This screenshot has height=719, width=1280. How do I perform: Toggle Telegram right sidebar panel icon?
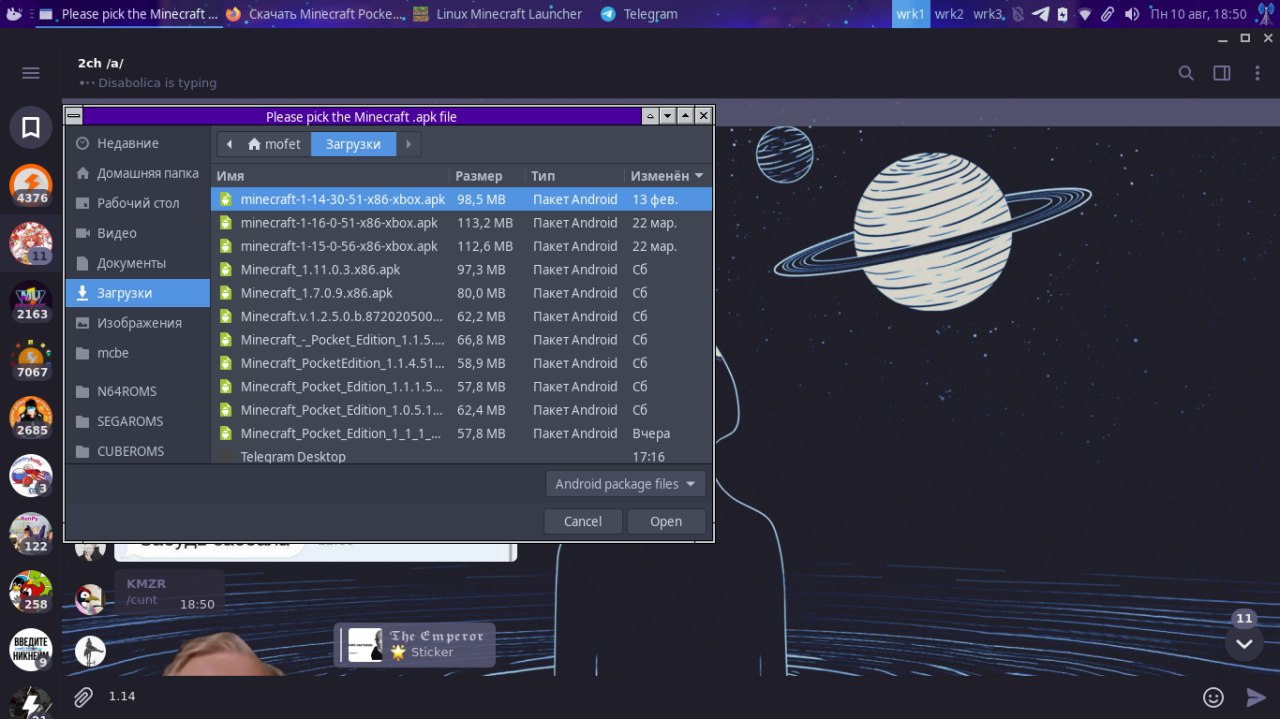click(1222, 73)
